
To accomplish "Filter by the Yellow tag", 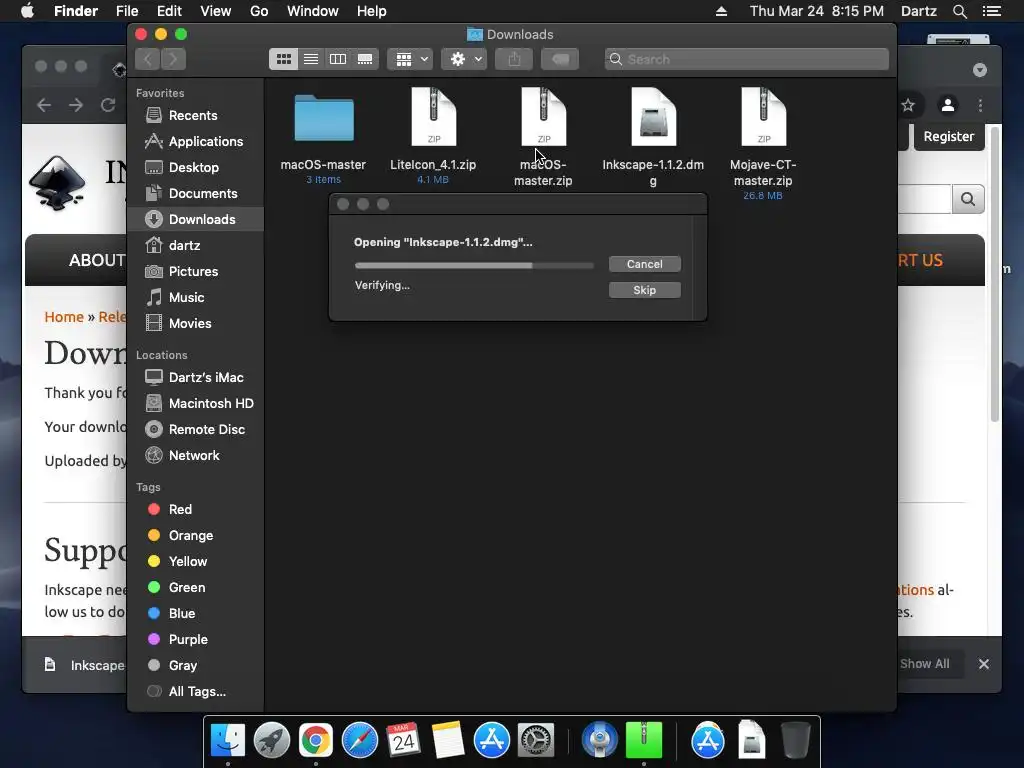I will 195,562.
